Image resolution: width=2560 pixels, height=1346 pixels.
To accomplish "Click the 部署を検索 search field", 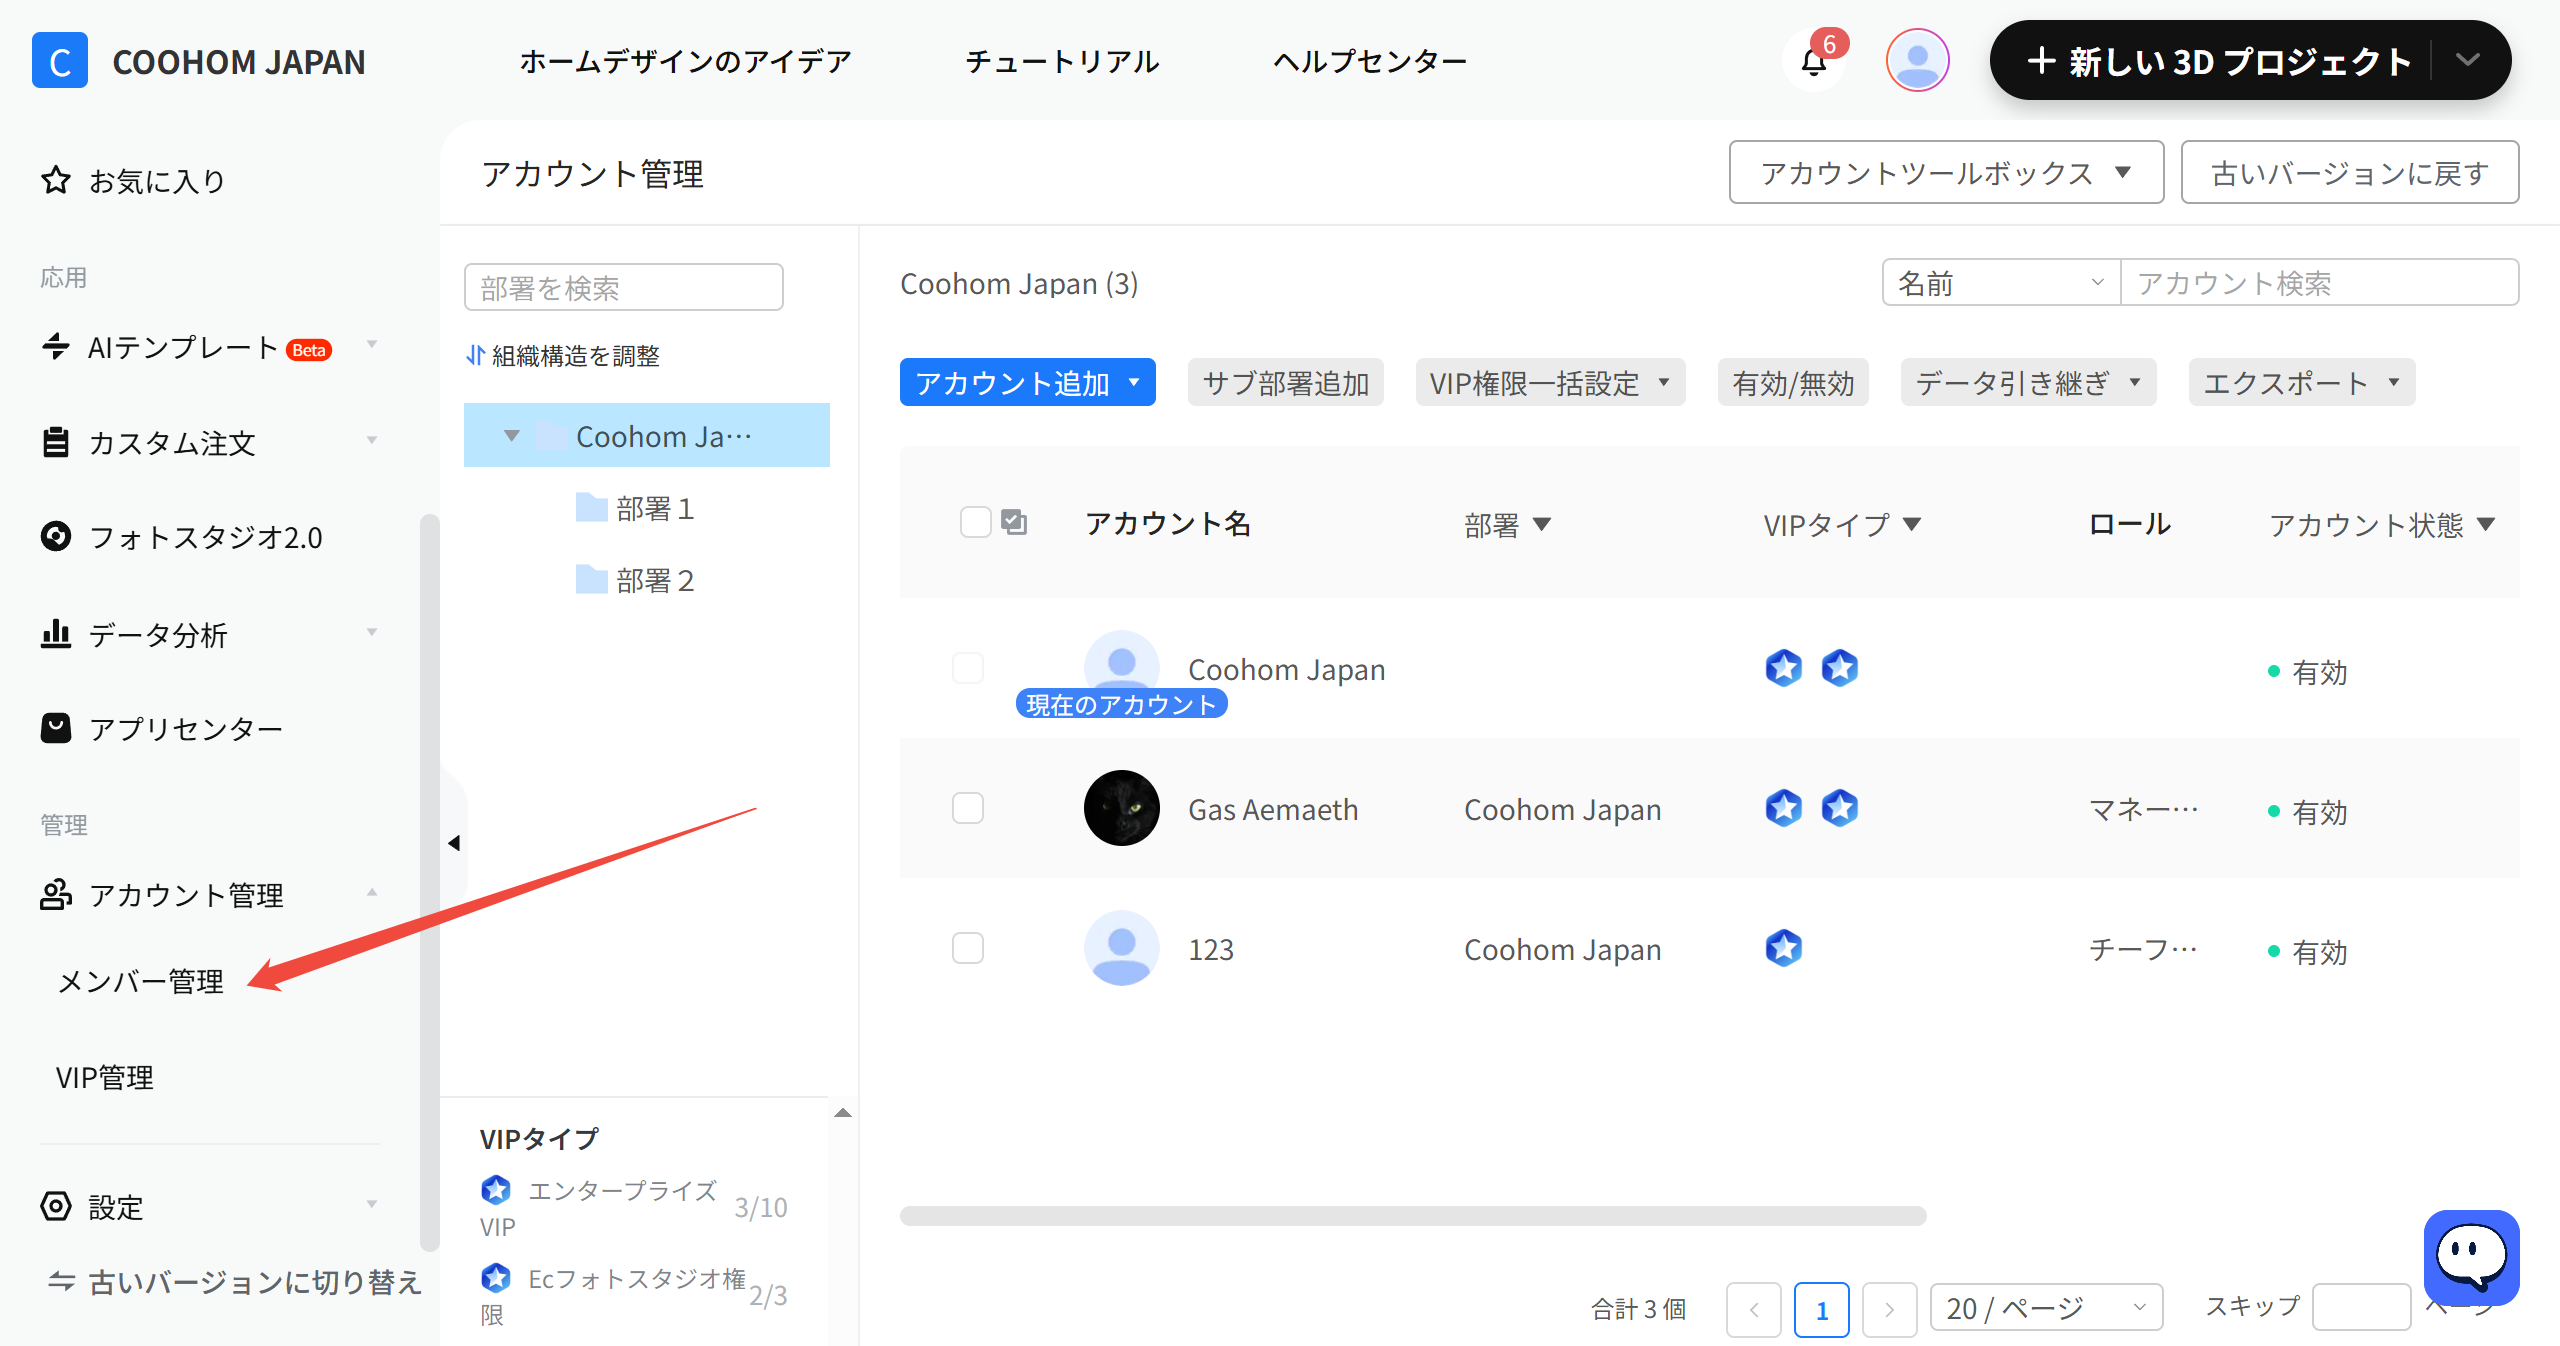I will pyautogui.click(x=624, y=287).
